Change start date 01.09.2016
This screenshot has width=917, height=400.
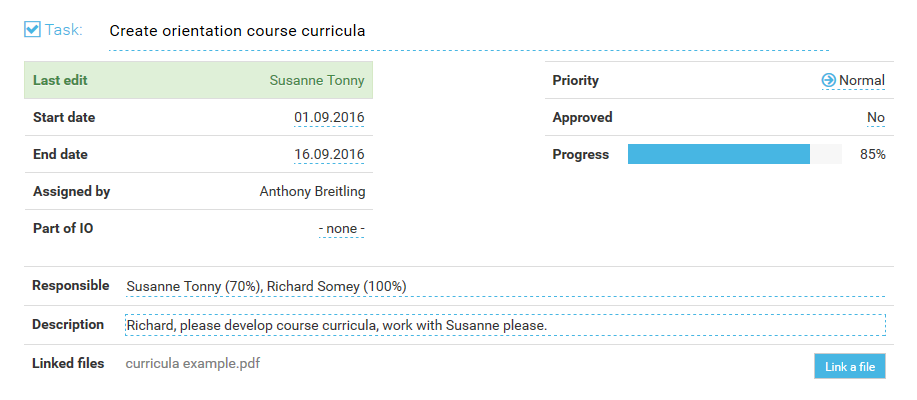coord(329,118)
